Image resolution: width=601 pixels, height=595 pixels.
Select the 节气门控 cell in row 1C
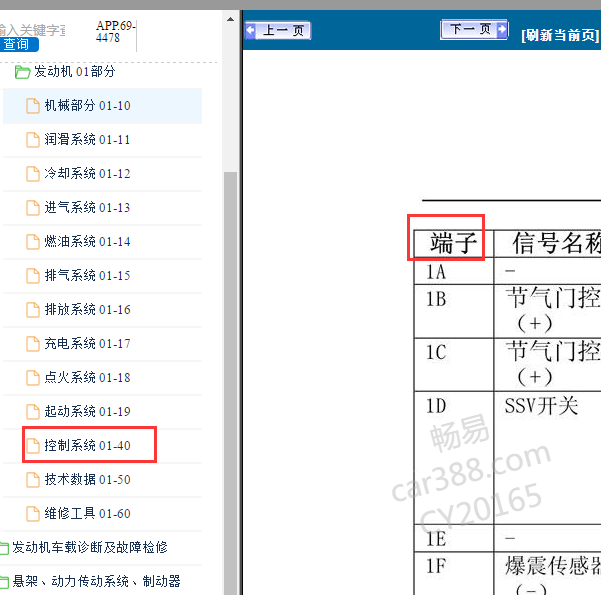point(548,365)
